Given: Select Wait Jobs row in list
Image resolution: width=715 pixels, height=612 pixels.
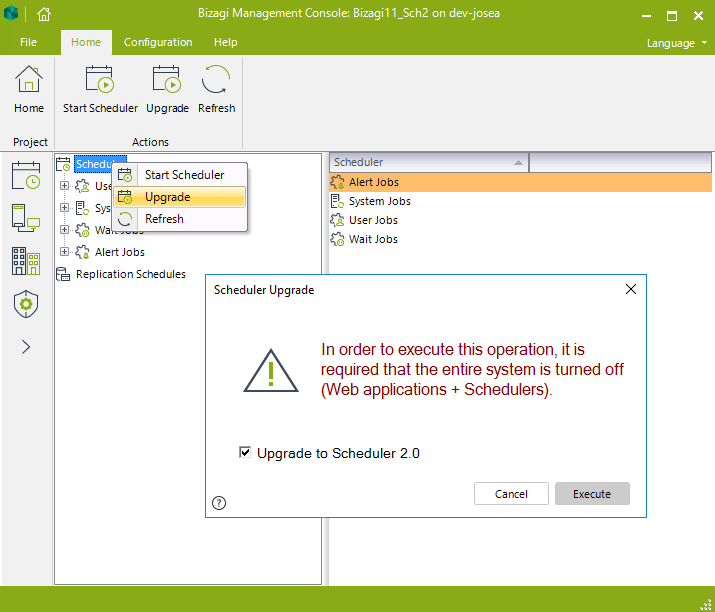Looking at the screenshot, I should coord(520,239).
